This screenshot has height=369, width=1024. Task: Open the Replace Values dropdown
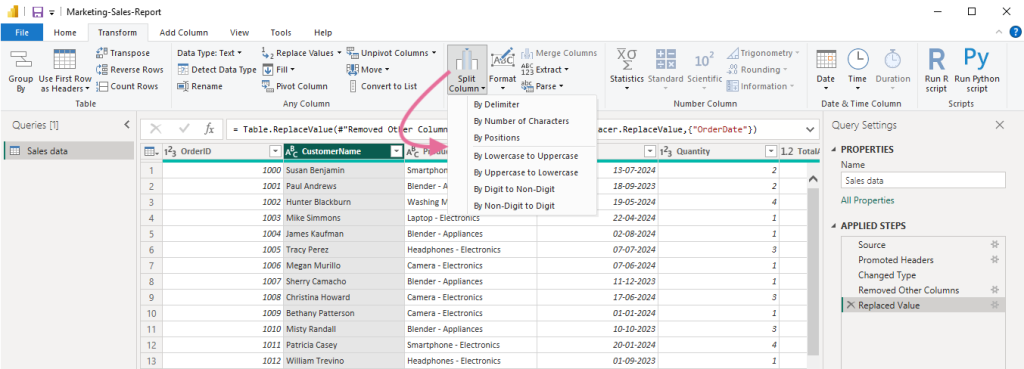301,53
